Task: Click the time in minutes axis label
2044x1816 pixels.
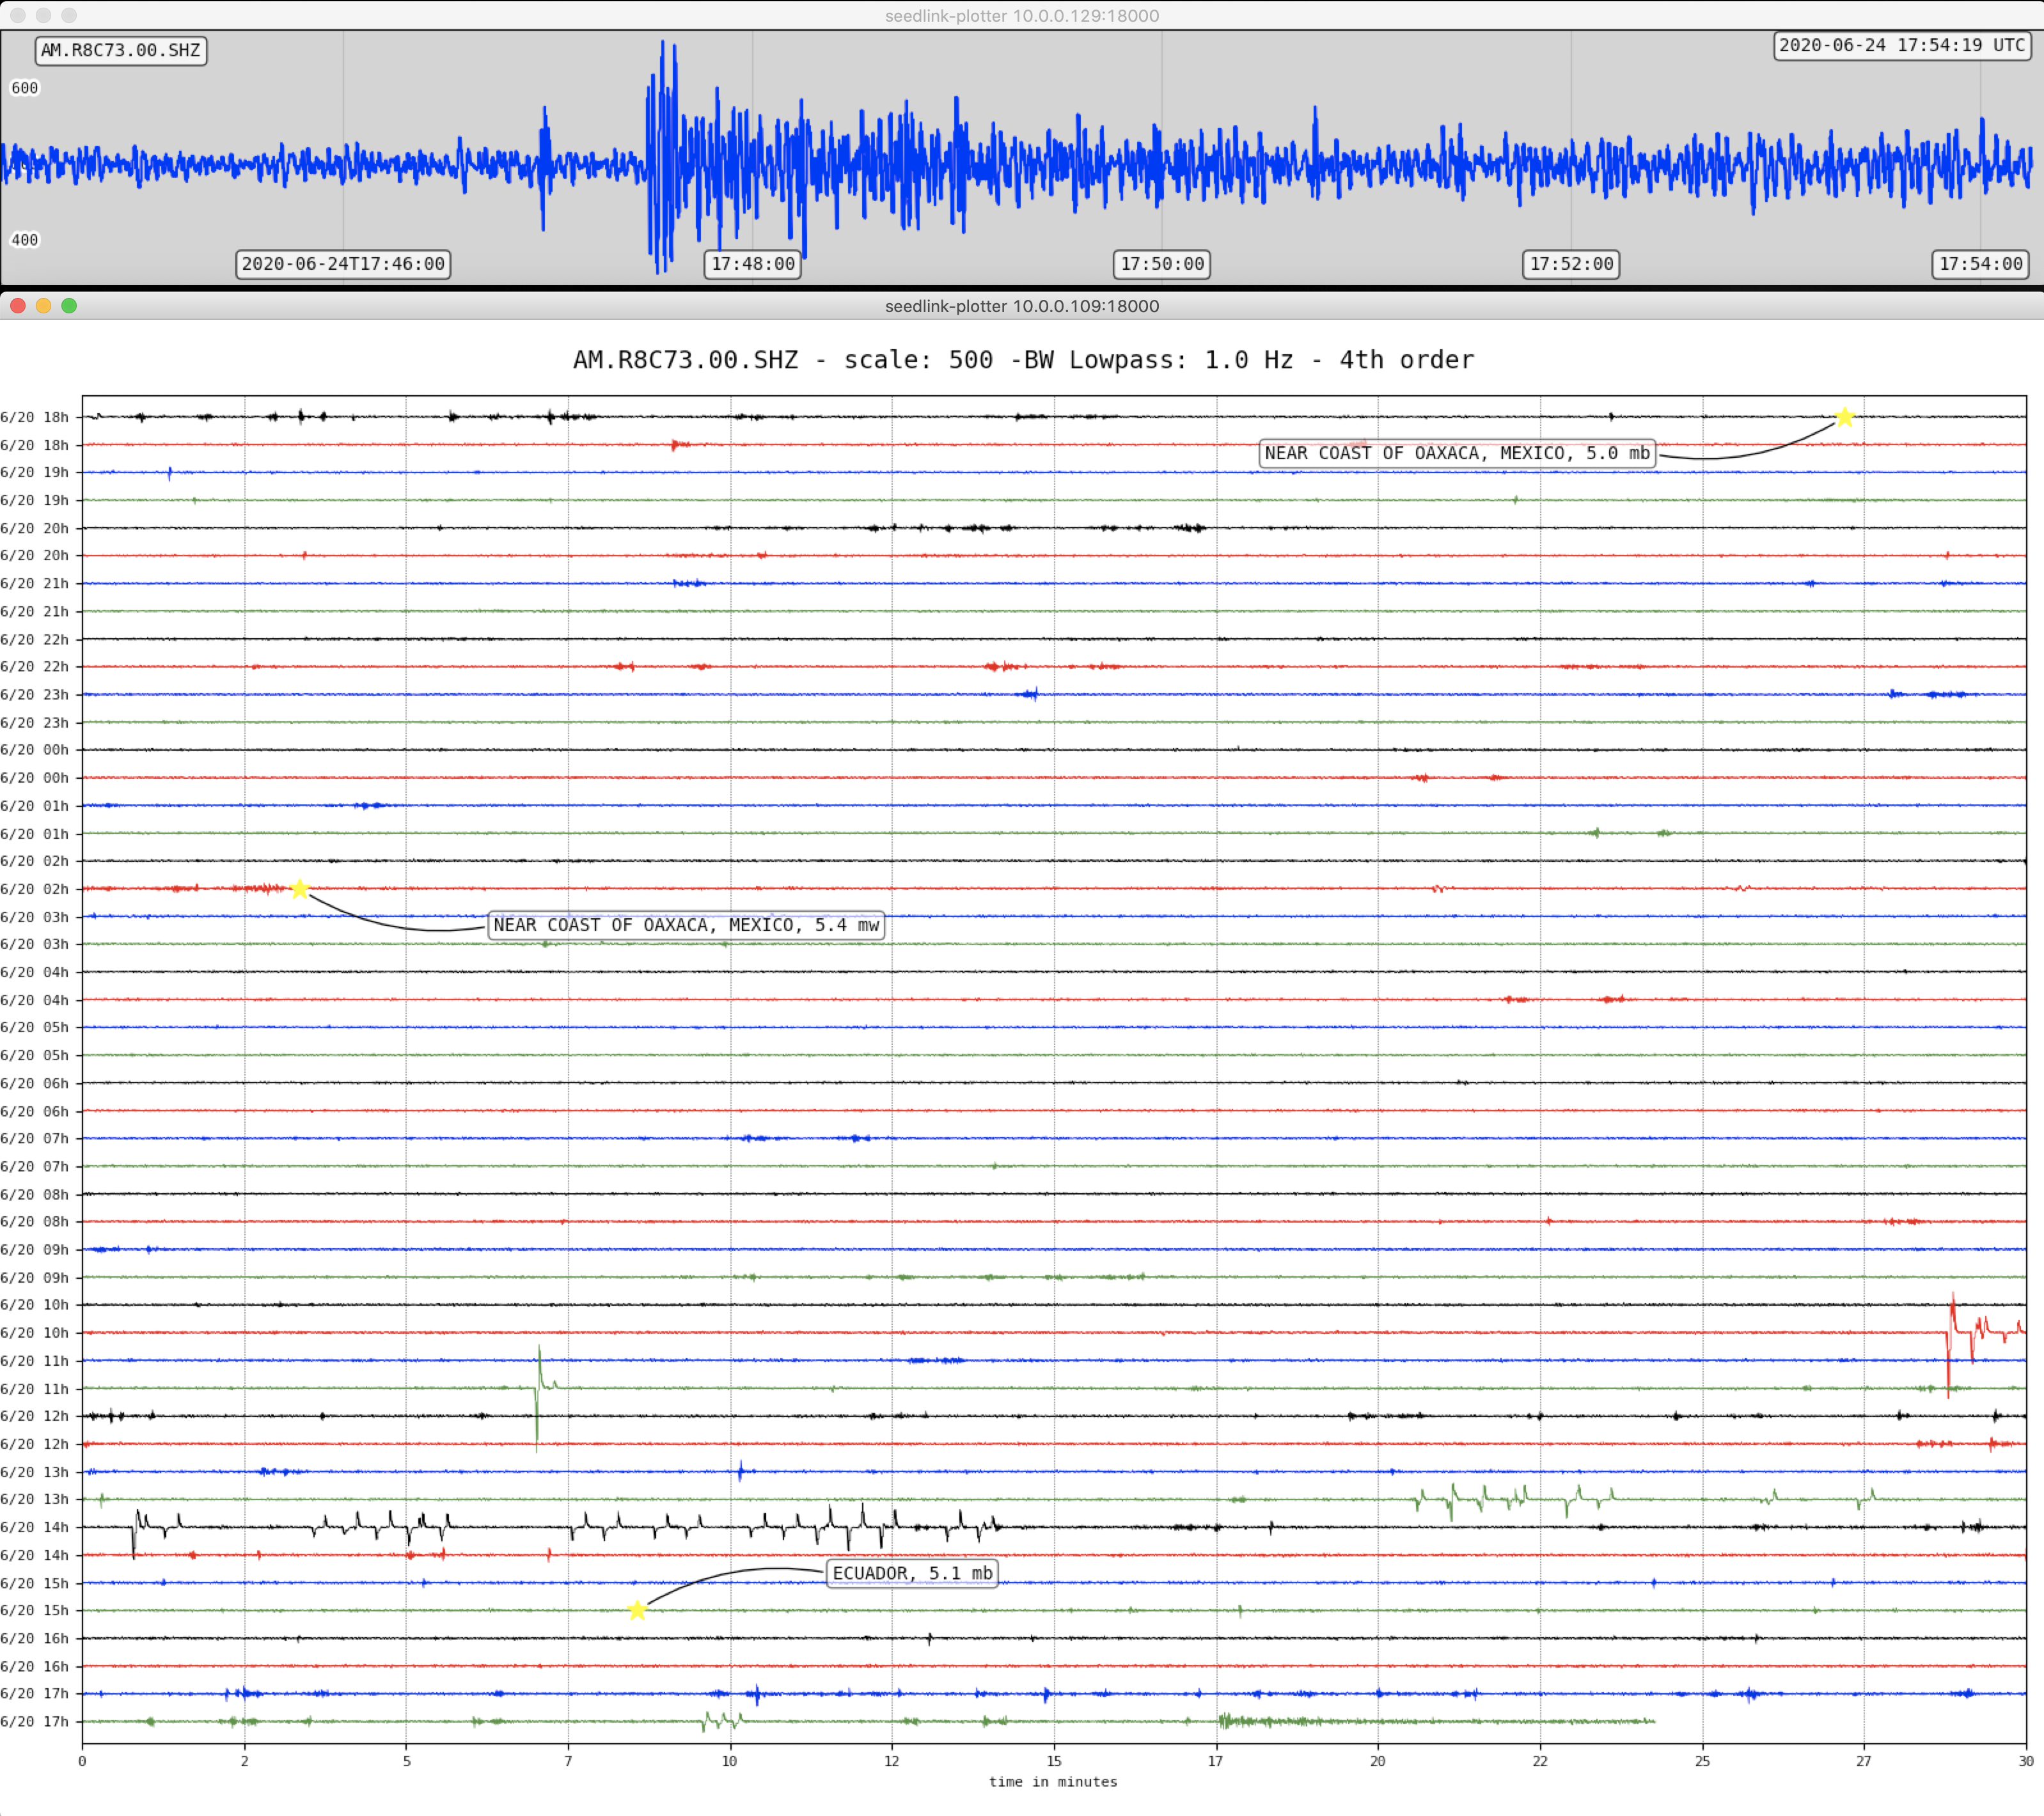Action: [1053, 1782]
